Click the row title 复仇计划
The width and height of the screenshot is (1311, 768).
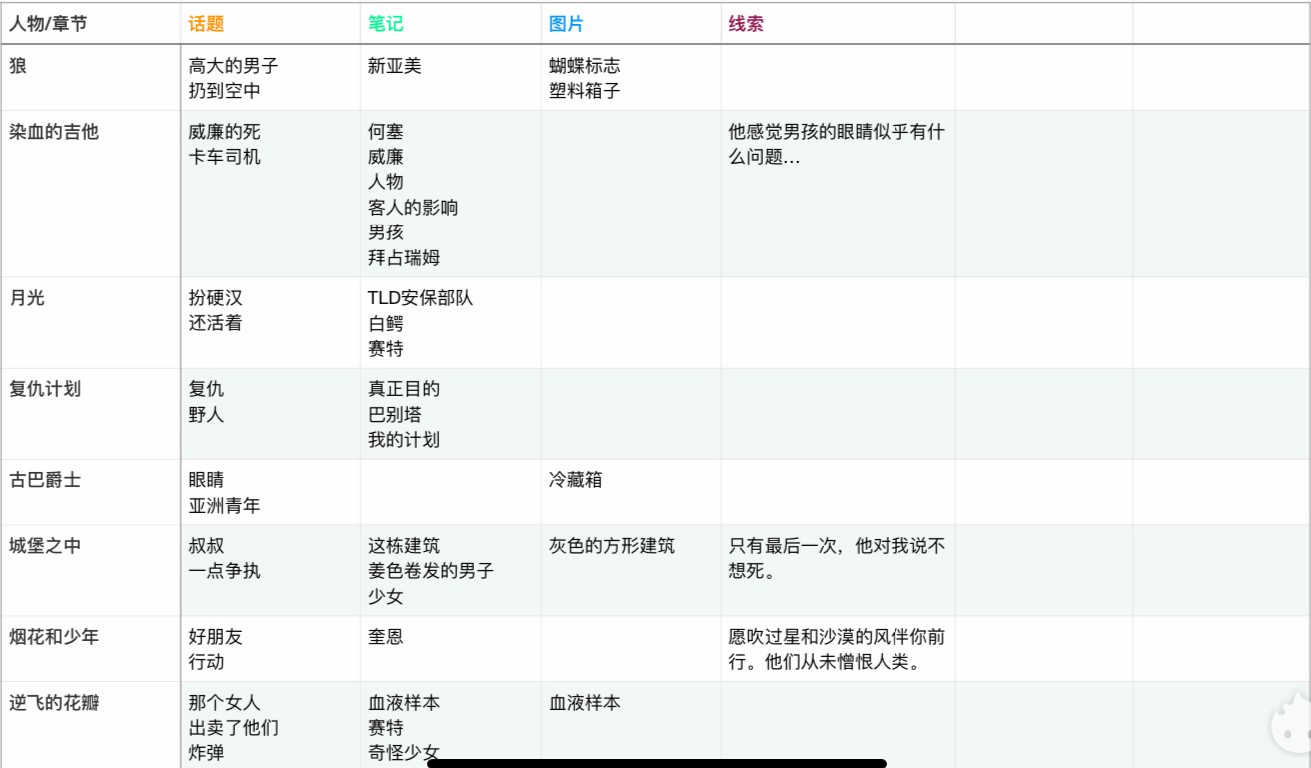[45, 389]
